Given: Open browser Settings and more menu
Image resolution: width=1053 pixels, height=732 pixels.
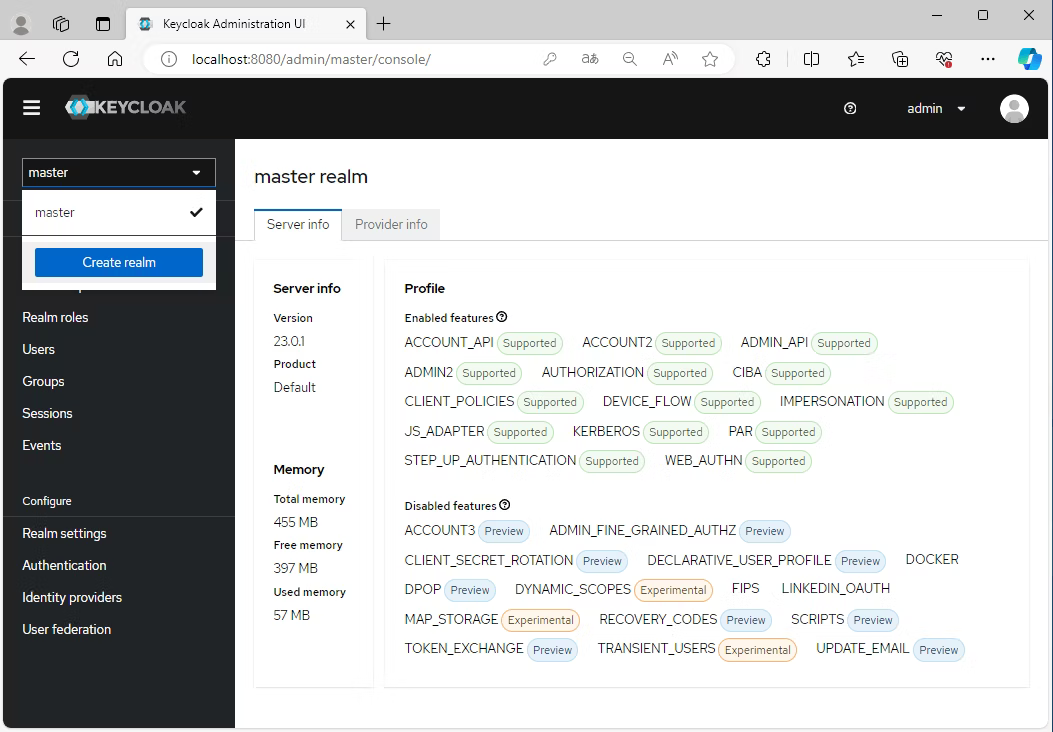Looking at the screenshot, I should point(988,59).
